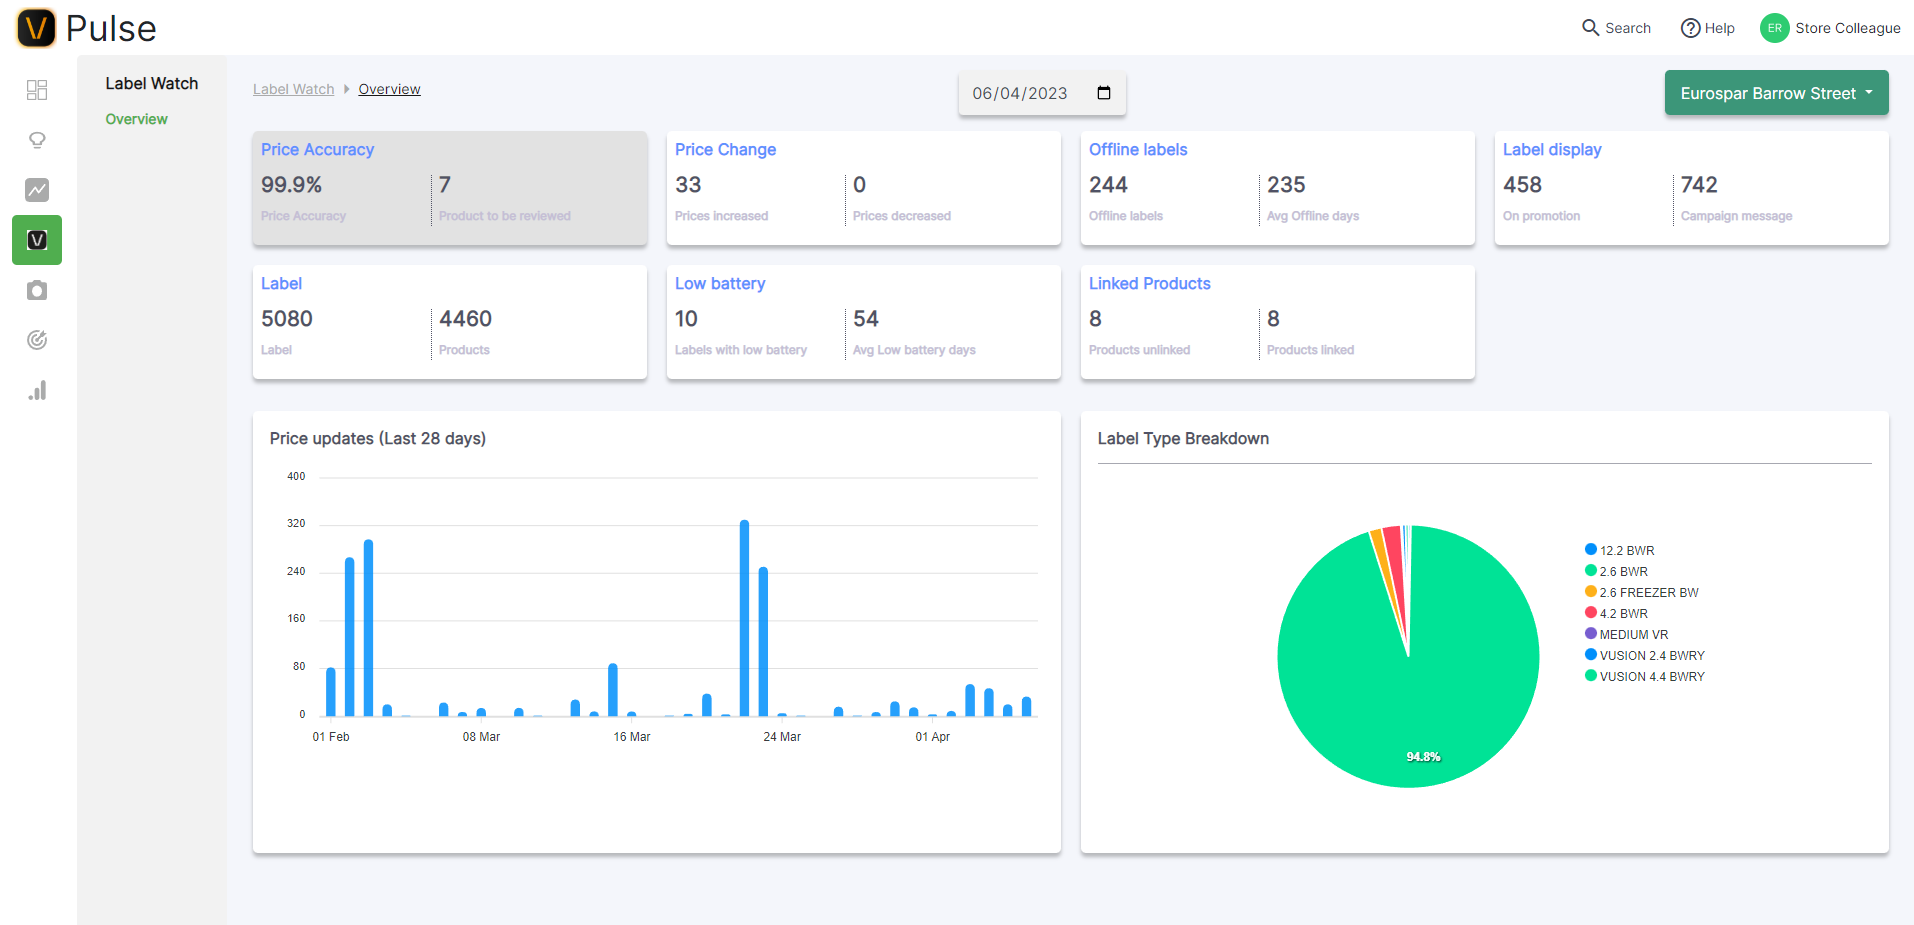Open the dashboard grid icon in sidebar
Screen dimensions: 1914x925
point(37,90)
